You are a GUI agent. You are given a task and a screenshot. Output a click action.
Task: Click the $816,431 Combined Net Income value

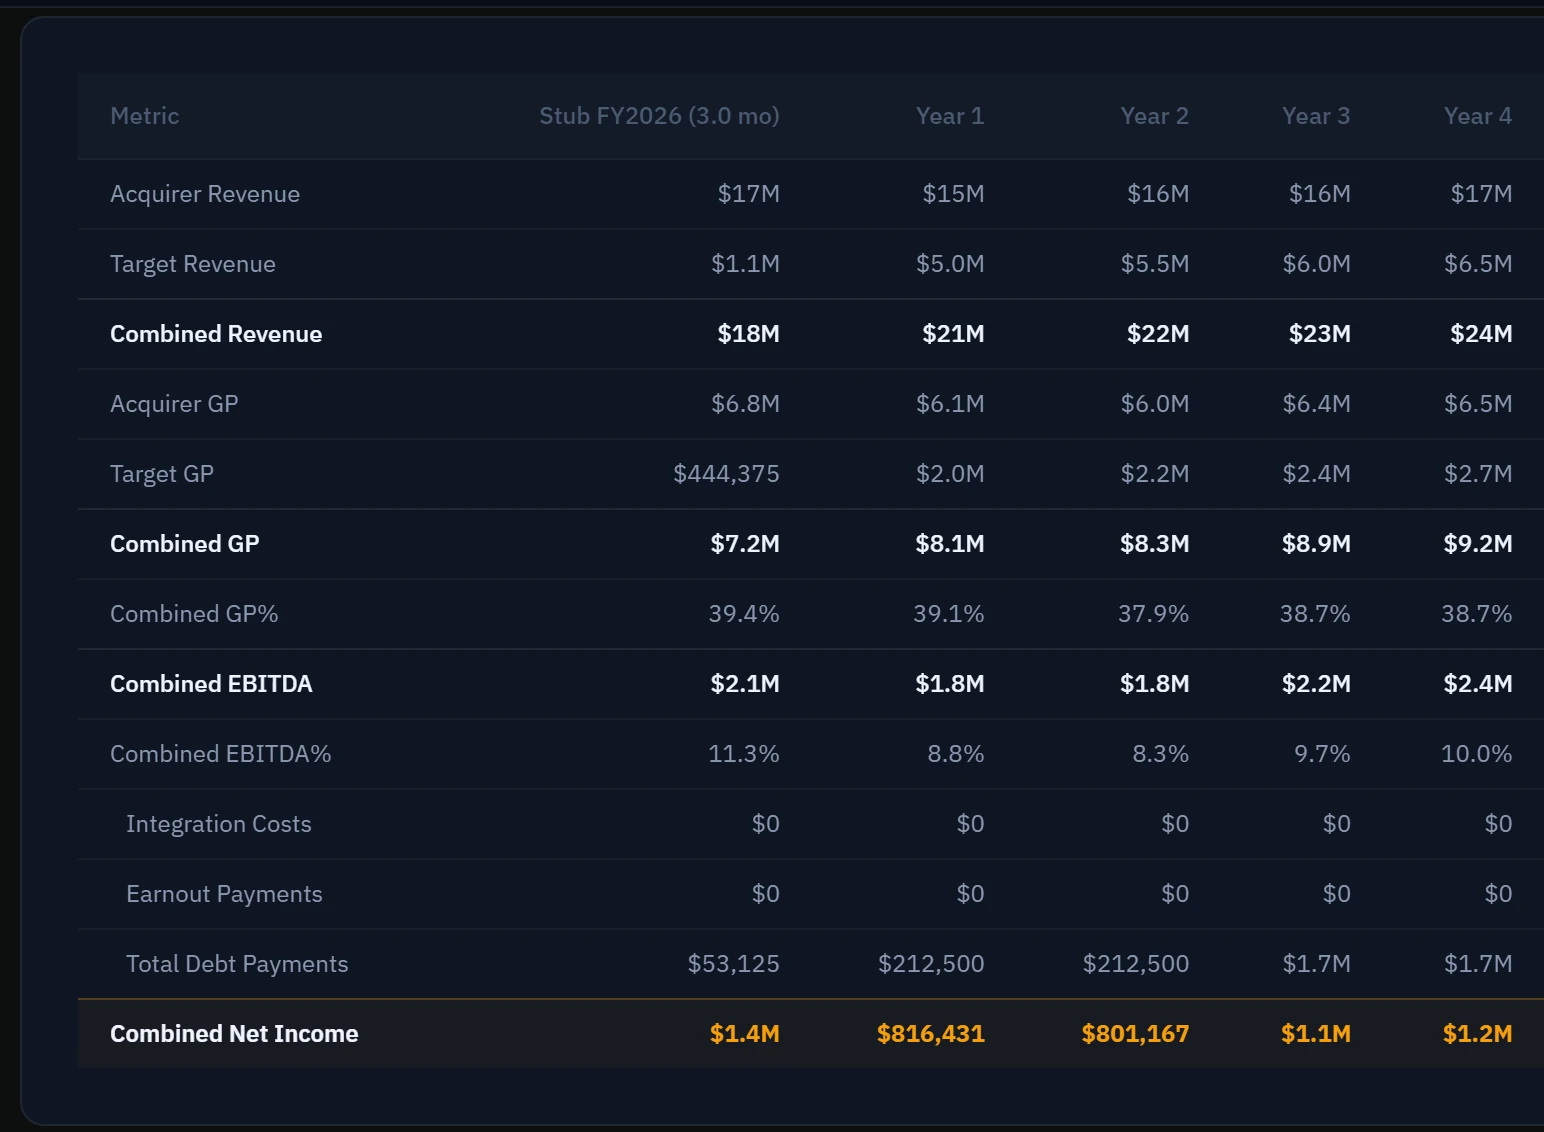click(x=931, y=1034)
